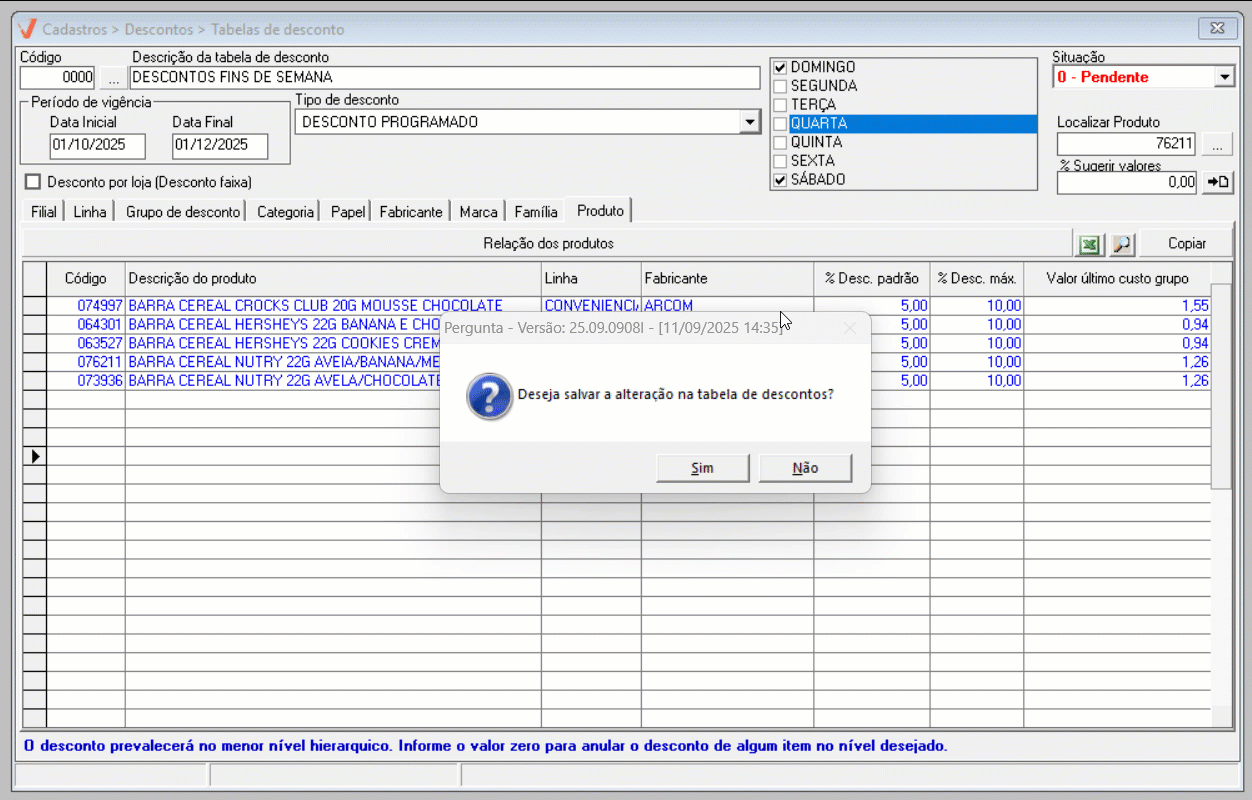The image size is (1252, 800).
Task: Click the Excel export icon
Action: click(x=1088, y=244)
